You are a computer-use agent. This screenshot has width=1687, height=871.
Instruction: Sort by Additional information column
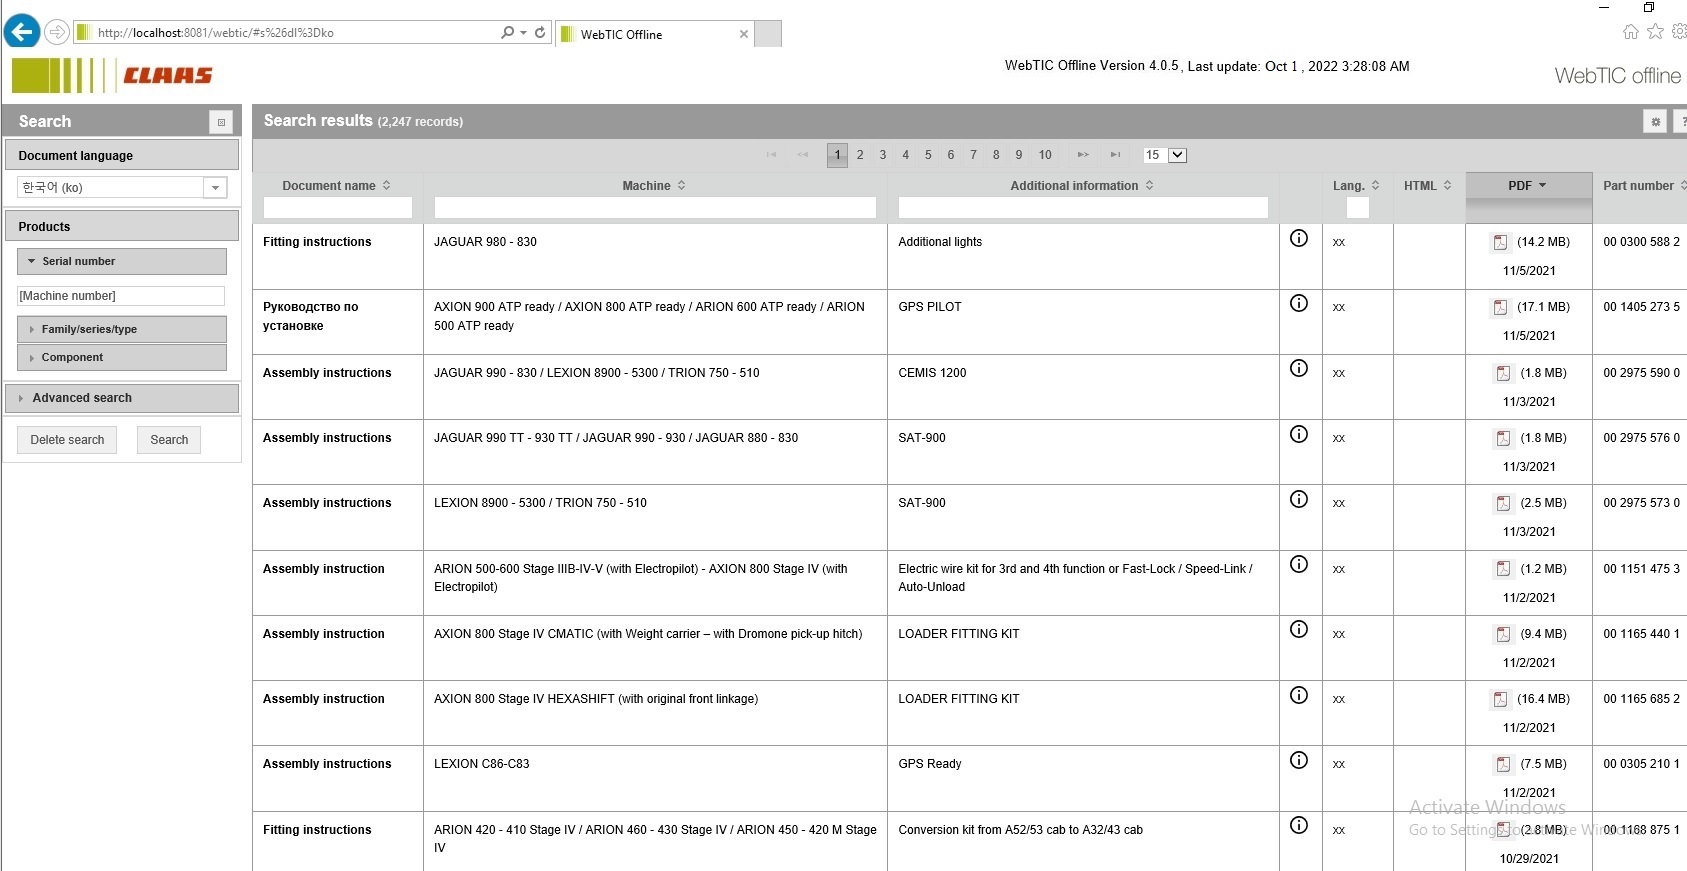1082,186
